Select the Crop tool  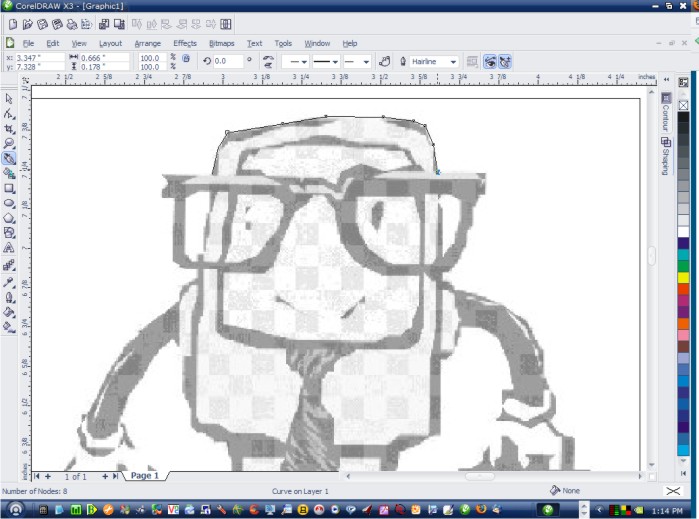coord(9,129)
